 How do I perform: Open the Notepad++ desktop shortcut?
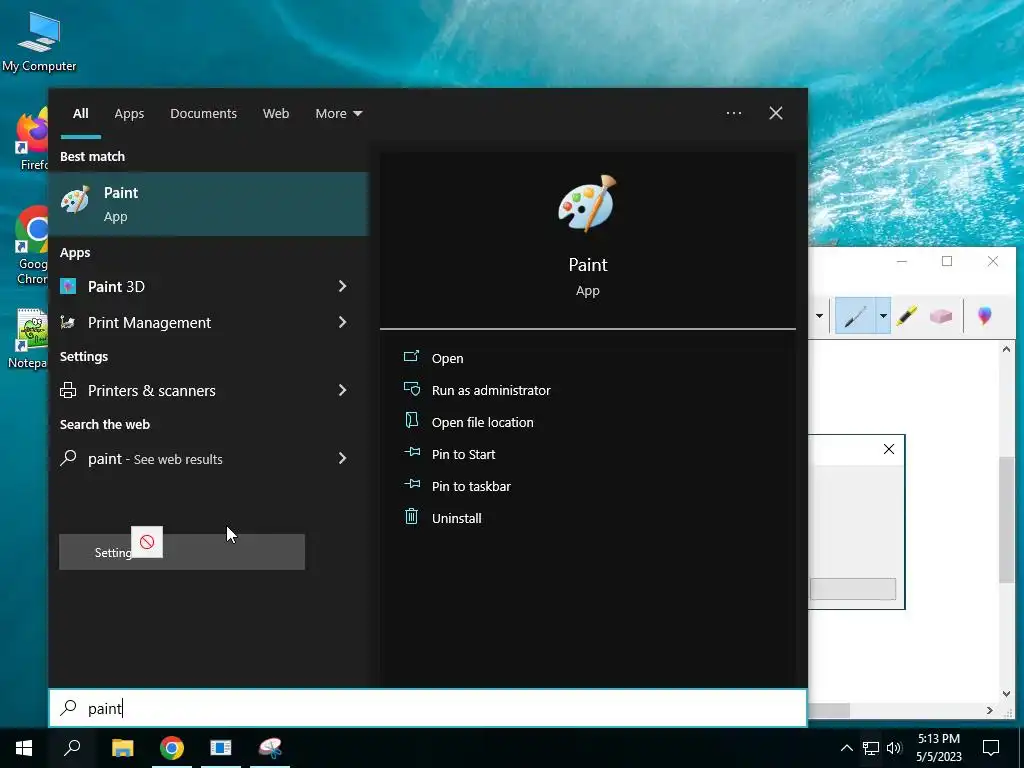tap(27, 339)
